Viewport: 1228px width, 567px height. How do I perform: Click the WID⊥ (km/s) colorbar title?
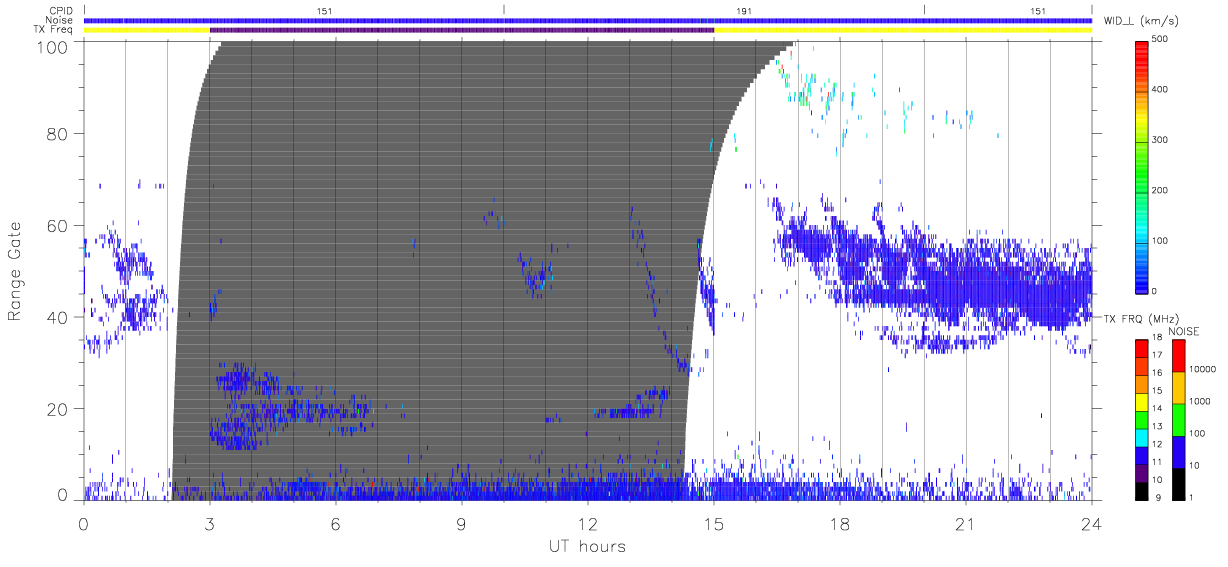(x=1141, y=20)
